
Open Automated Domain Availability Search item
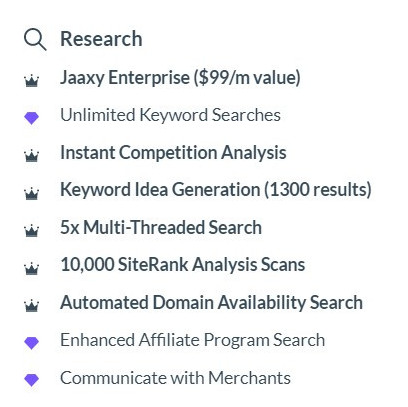[211, 303]
